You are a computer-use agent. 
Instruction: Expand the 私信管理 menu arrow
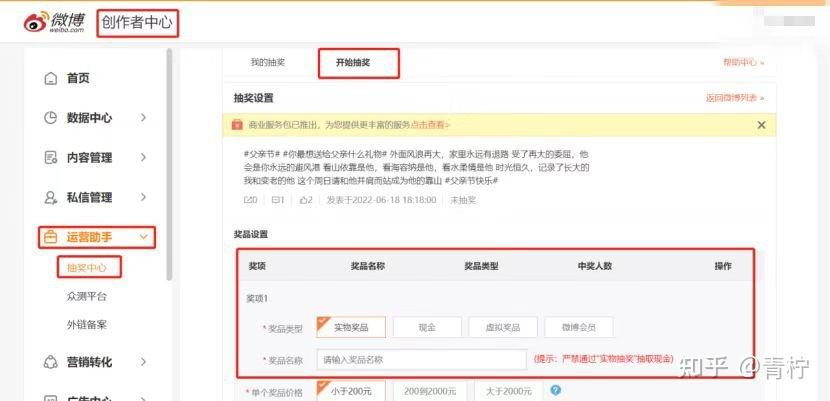(143, 197)
